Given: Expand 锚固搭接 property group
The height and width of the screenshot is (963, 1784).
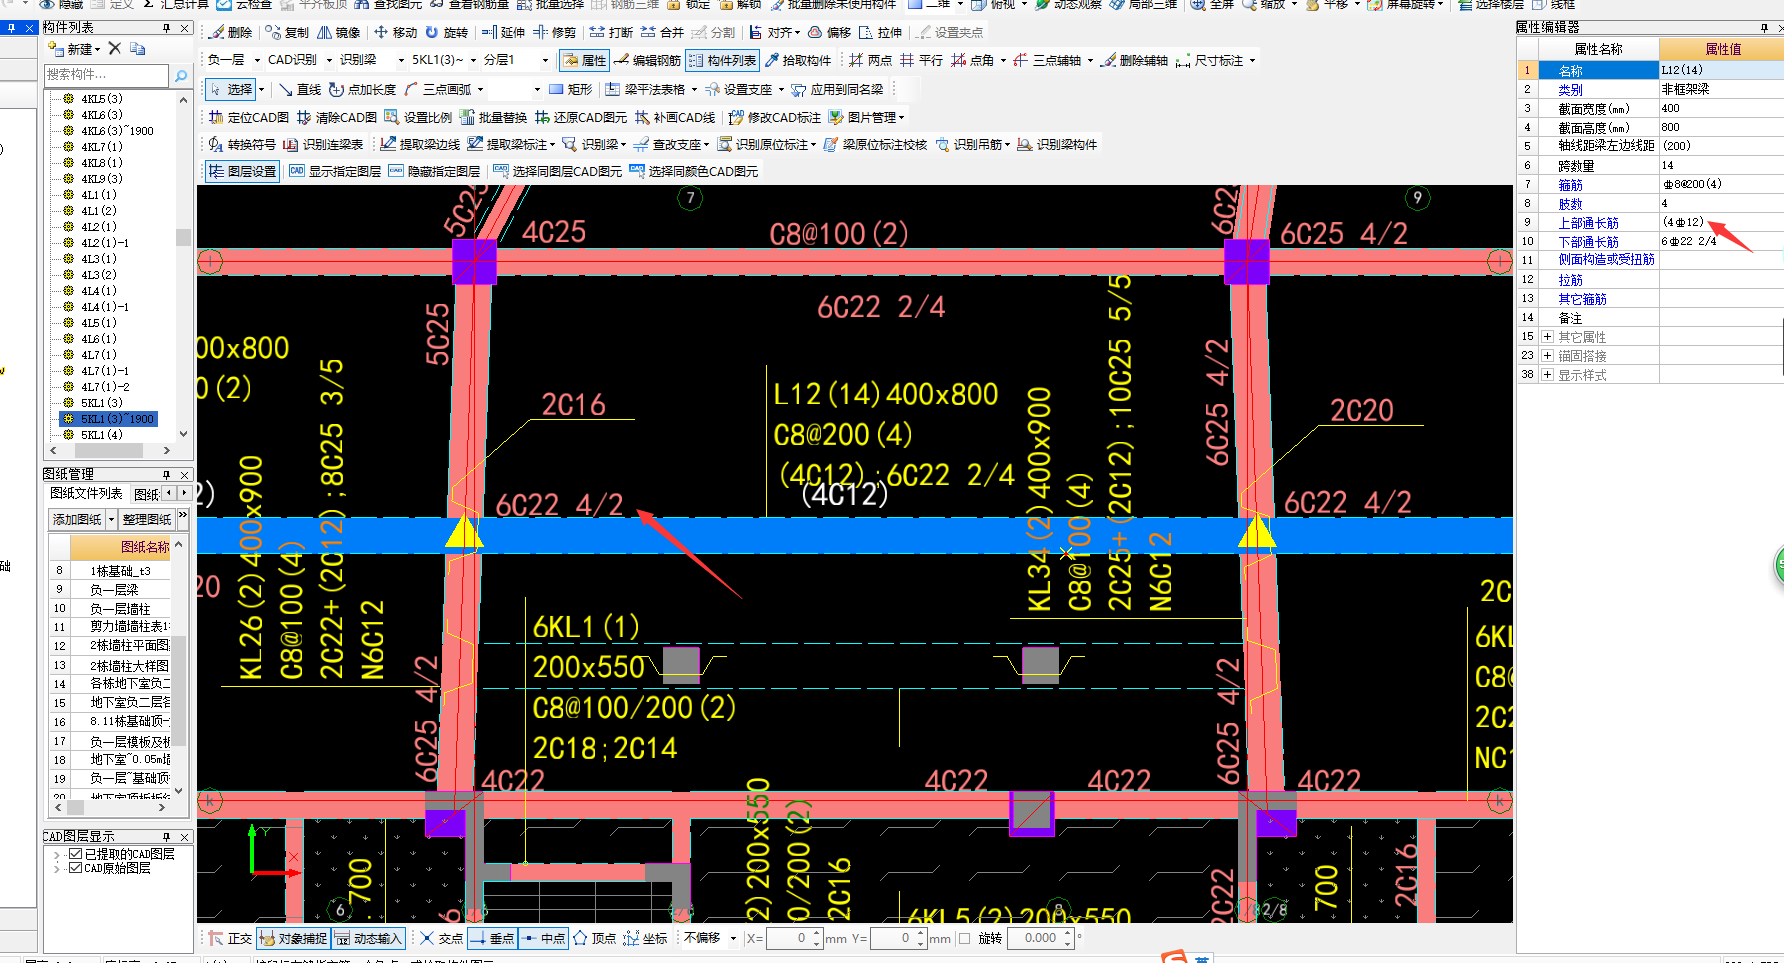Looking at the screenshot, I should point(1547,356).
